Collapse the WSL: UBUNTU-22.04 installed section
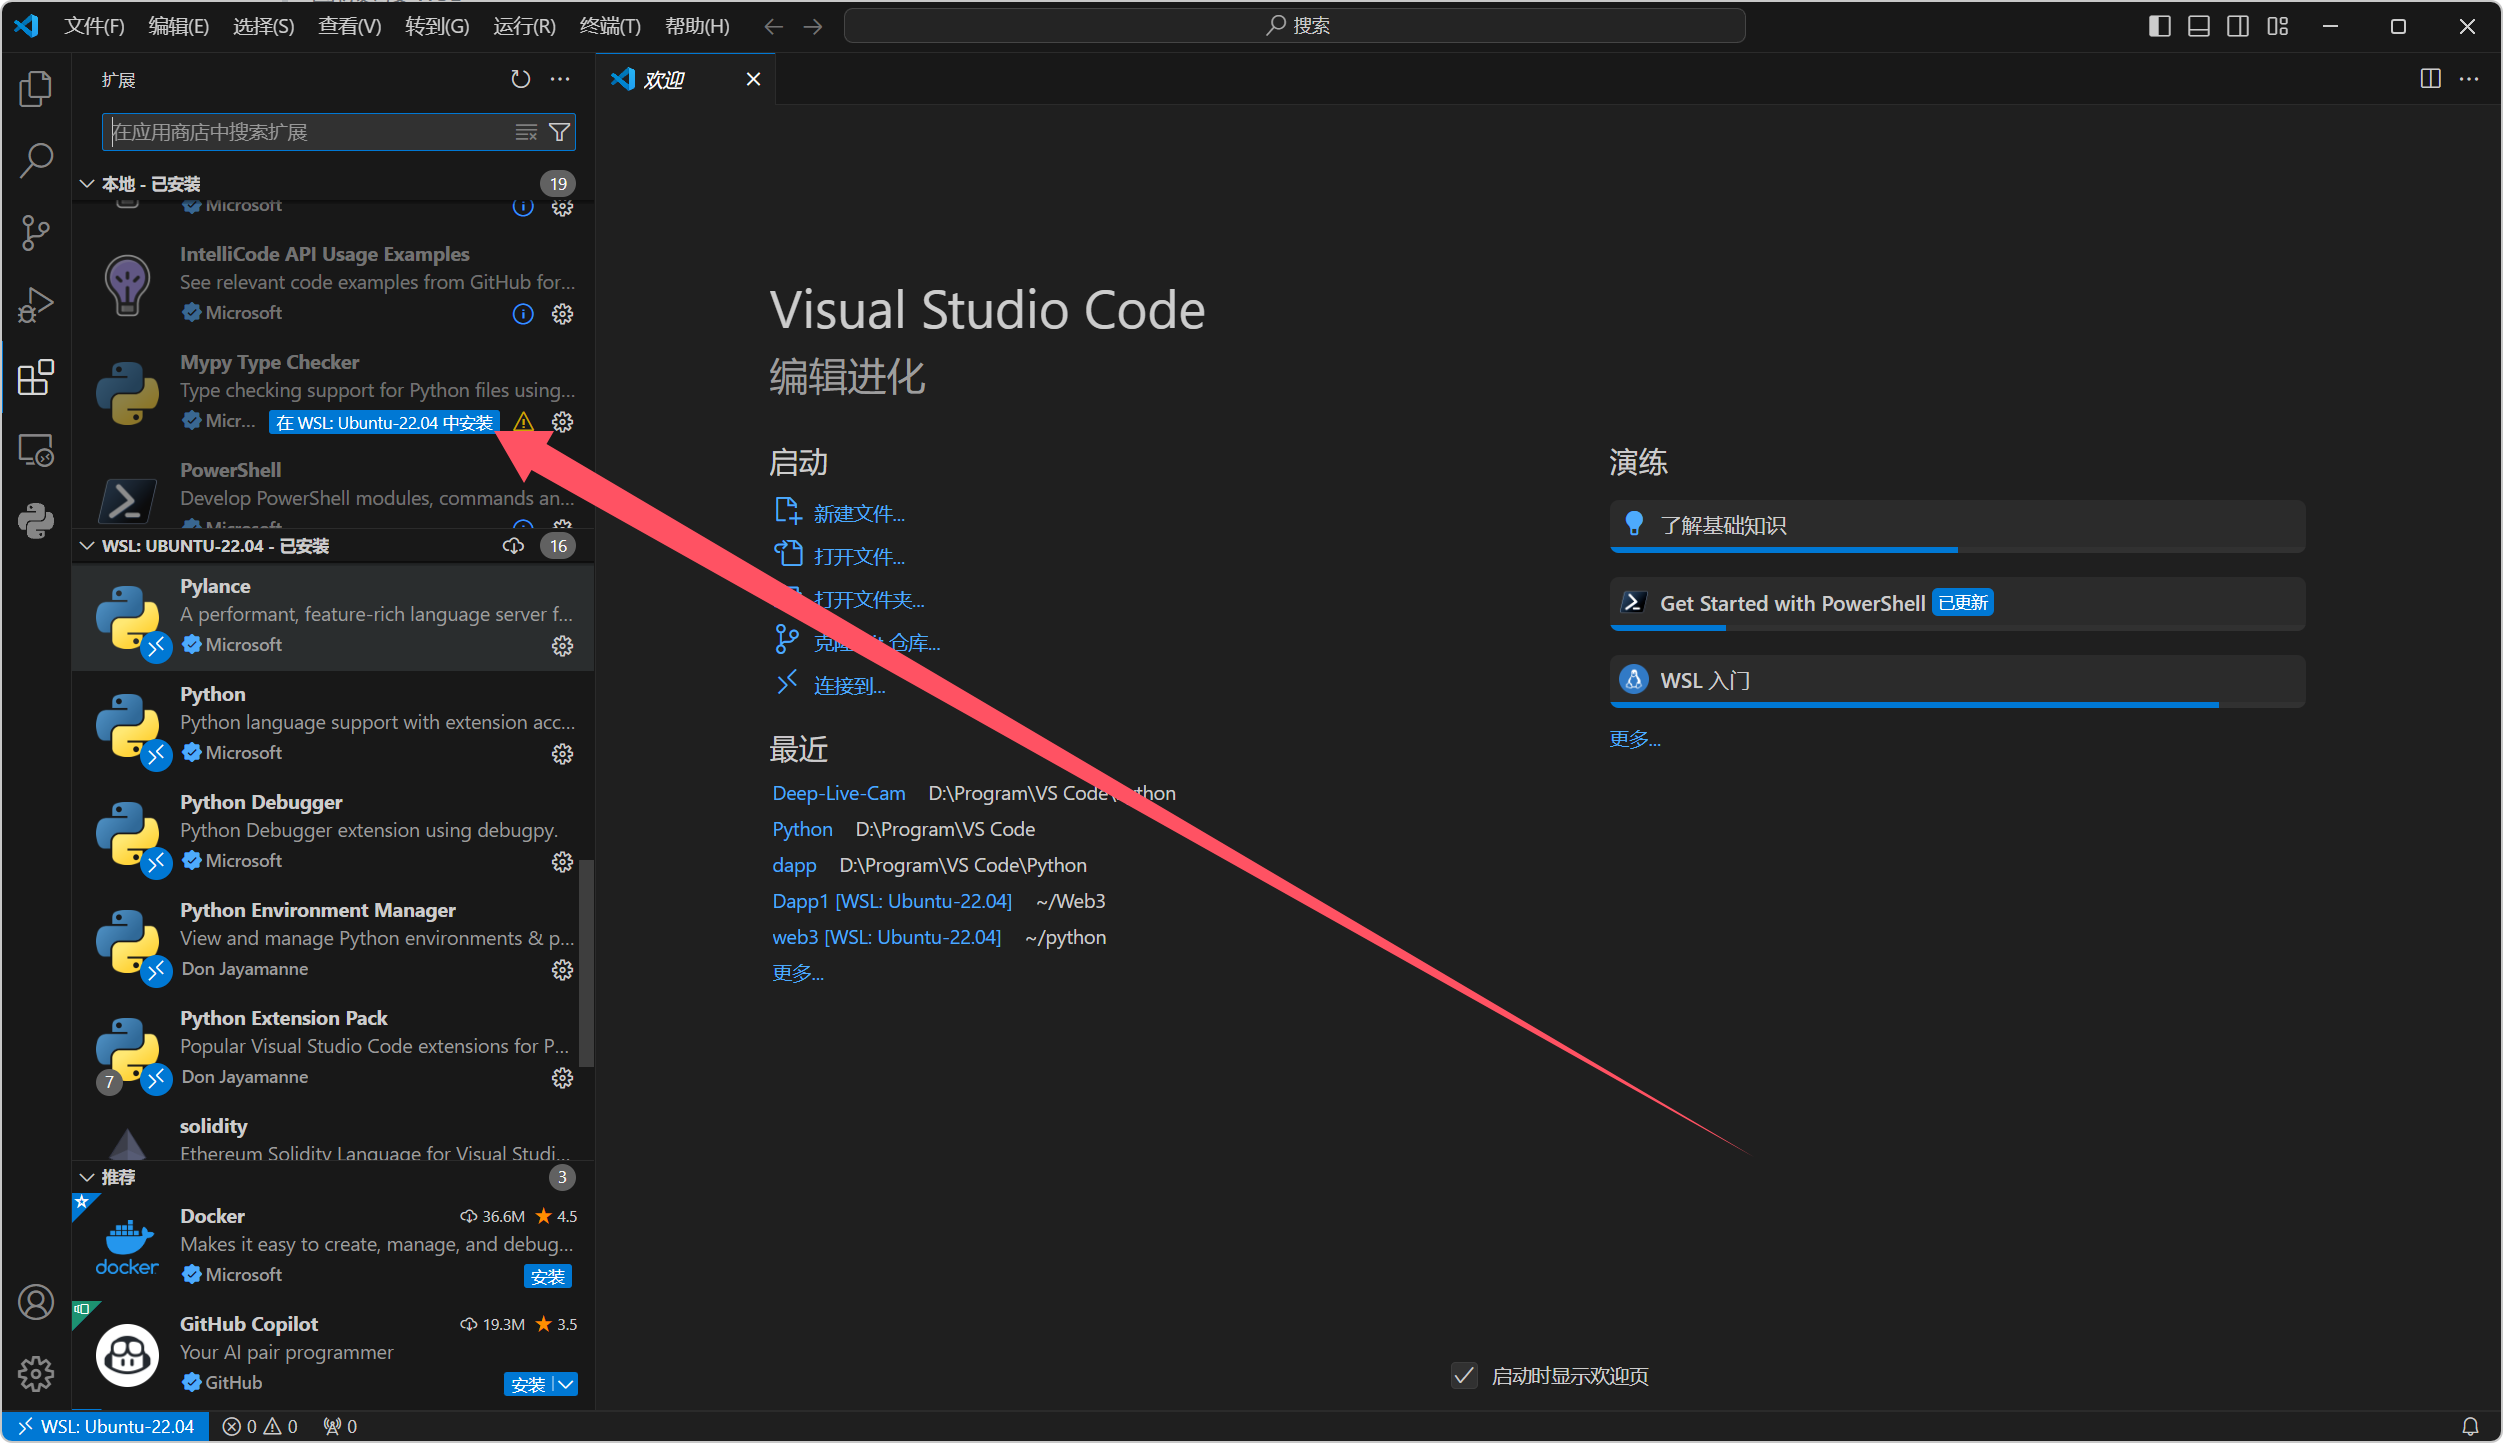Screen dimensions: 2503x1443 [x=86, y=546]
